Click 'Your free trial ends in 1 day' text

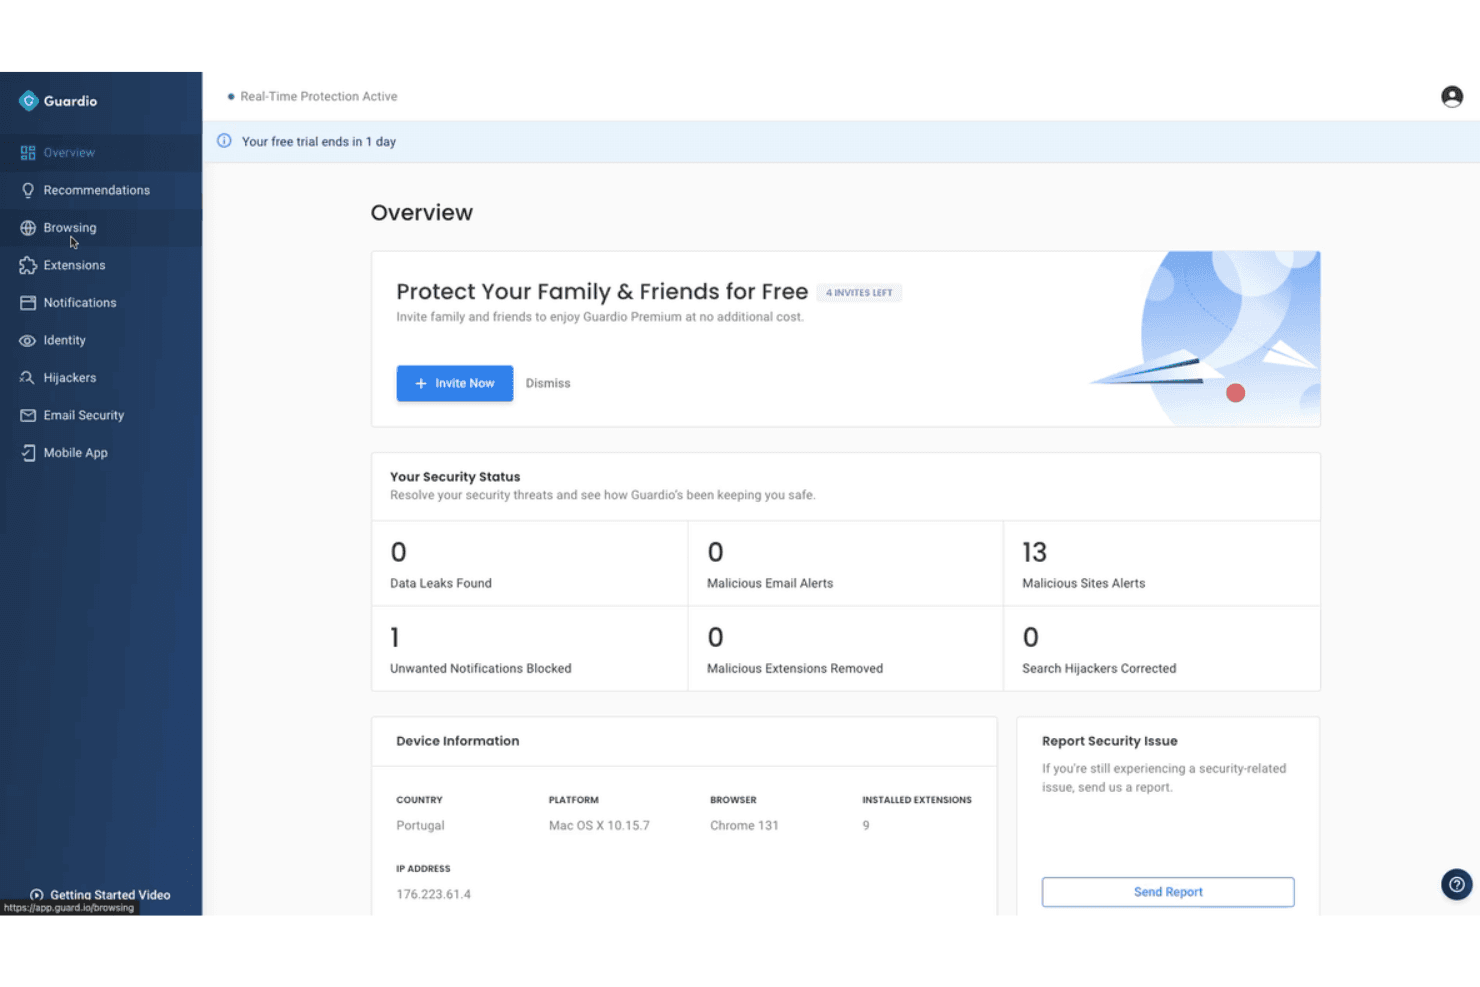click(319, 141)
